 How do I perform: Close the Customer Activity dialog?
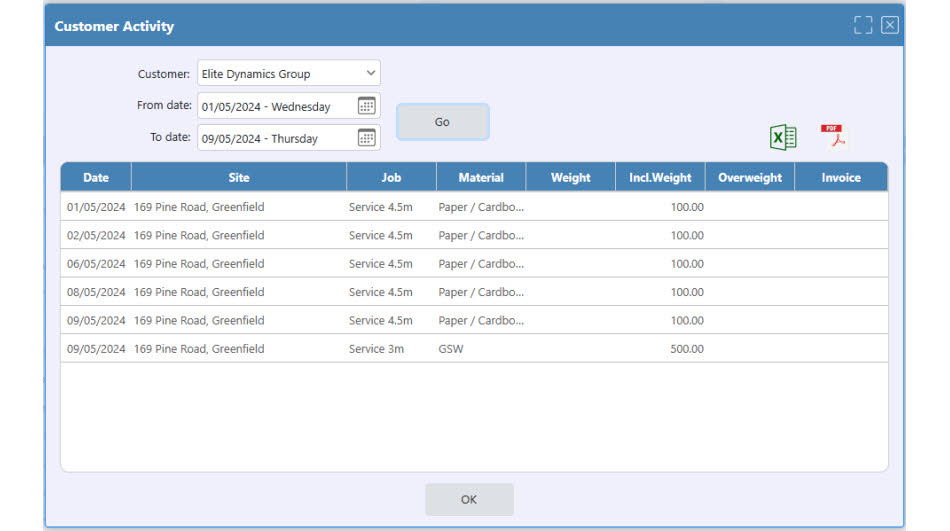tap(889, 25)
